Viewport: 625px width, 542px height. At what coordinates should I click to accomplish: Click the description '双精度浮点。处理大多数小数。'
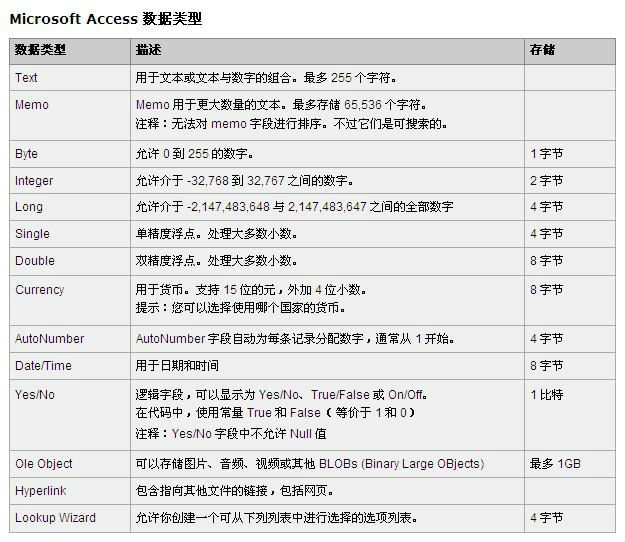point(216,261)
